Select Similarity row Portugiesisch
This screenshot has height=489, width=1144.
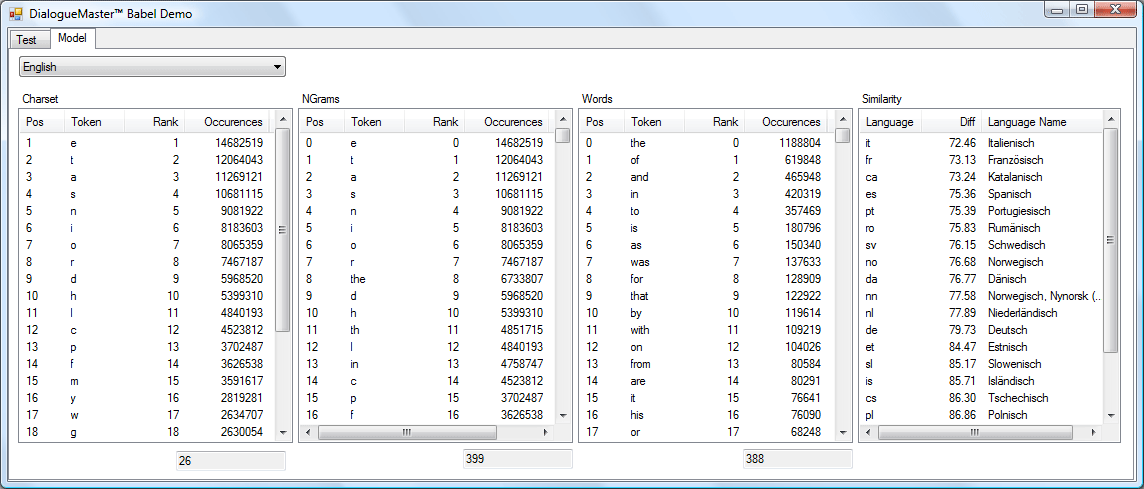coord(981,211)
